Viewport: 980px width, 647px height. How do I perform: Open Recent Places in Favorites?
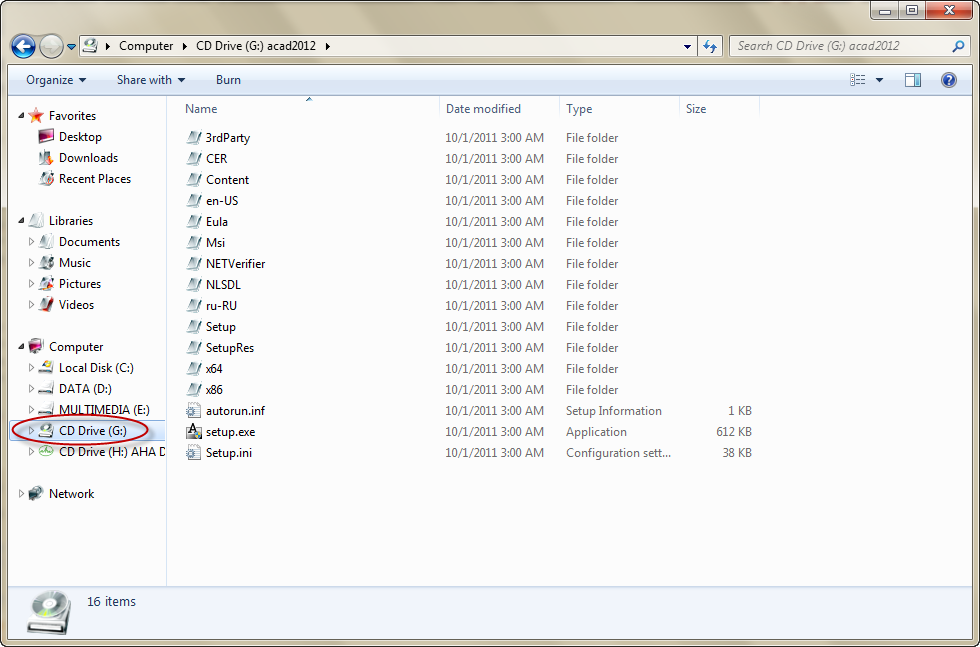pyautogui.click(x=94, y=179)
